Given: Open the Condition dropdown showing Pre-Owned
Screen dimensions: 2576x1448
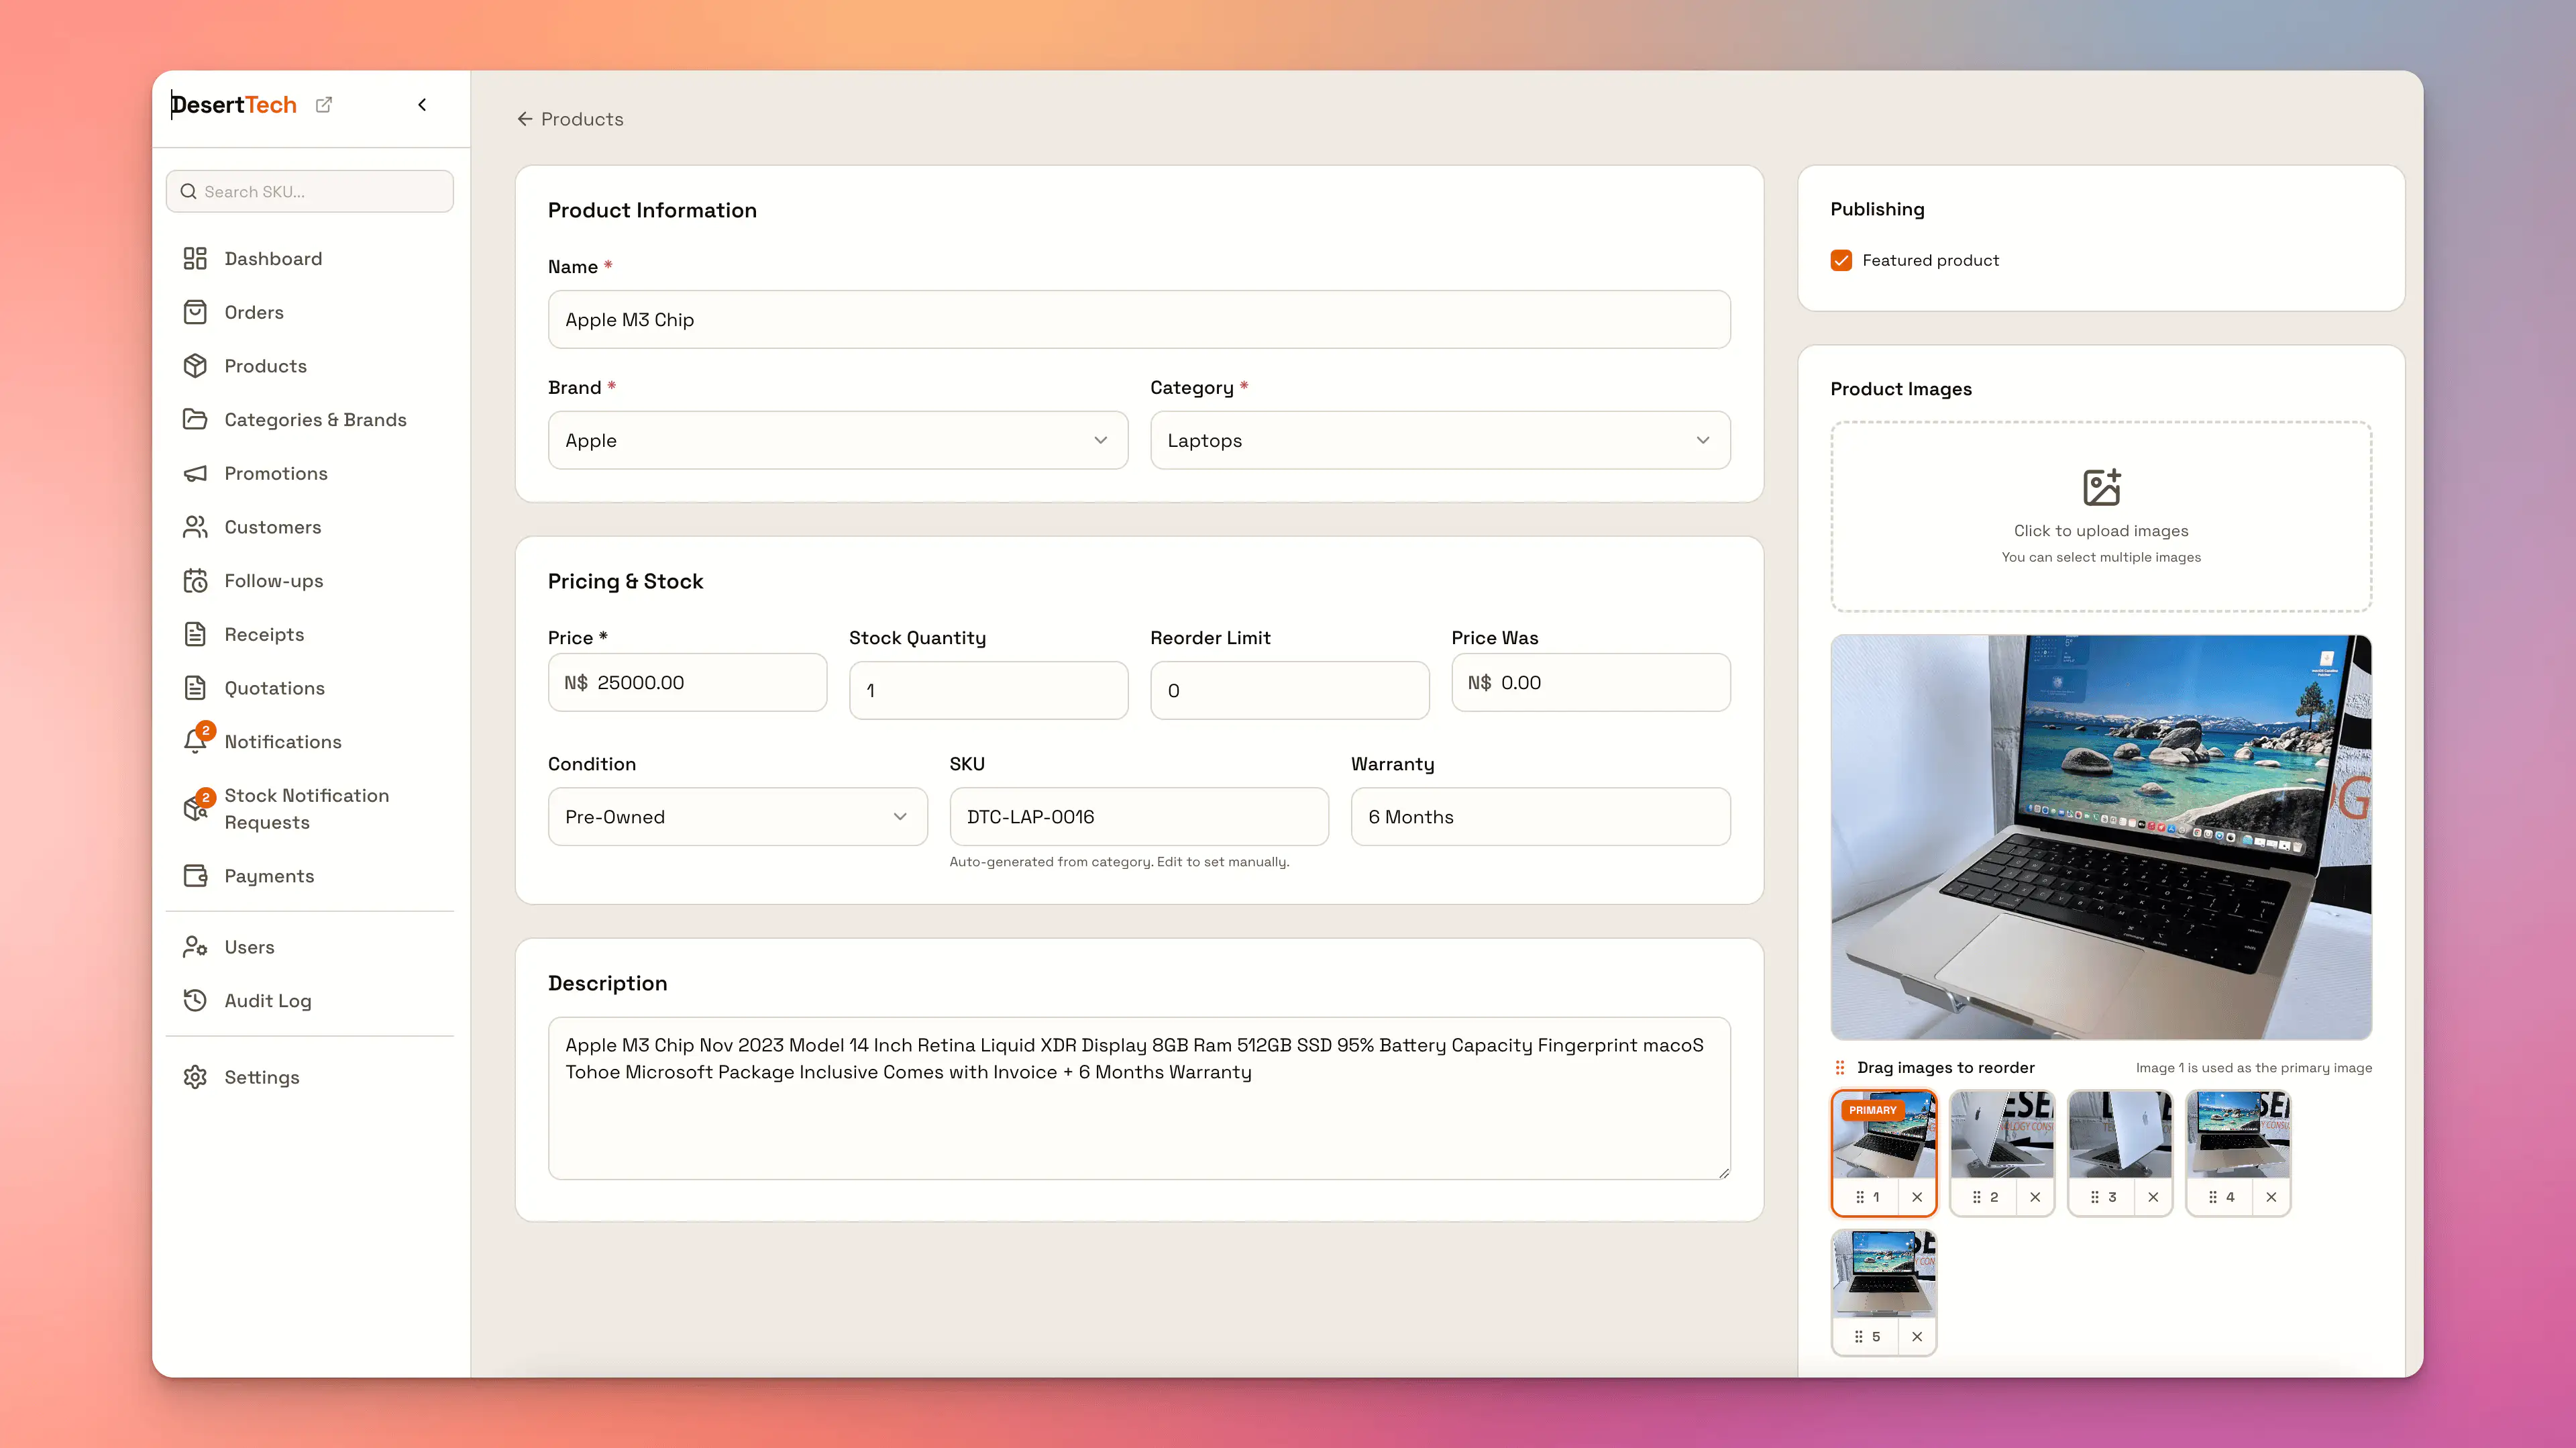Looking at the screenshot, I should [x=737, y=817].
